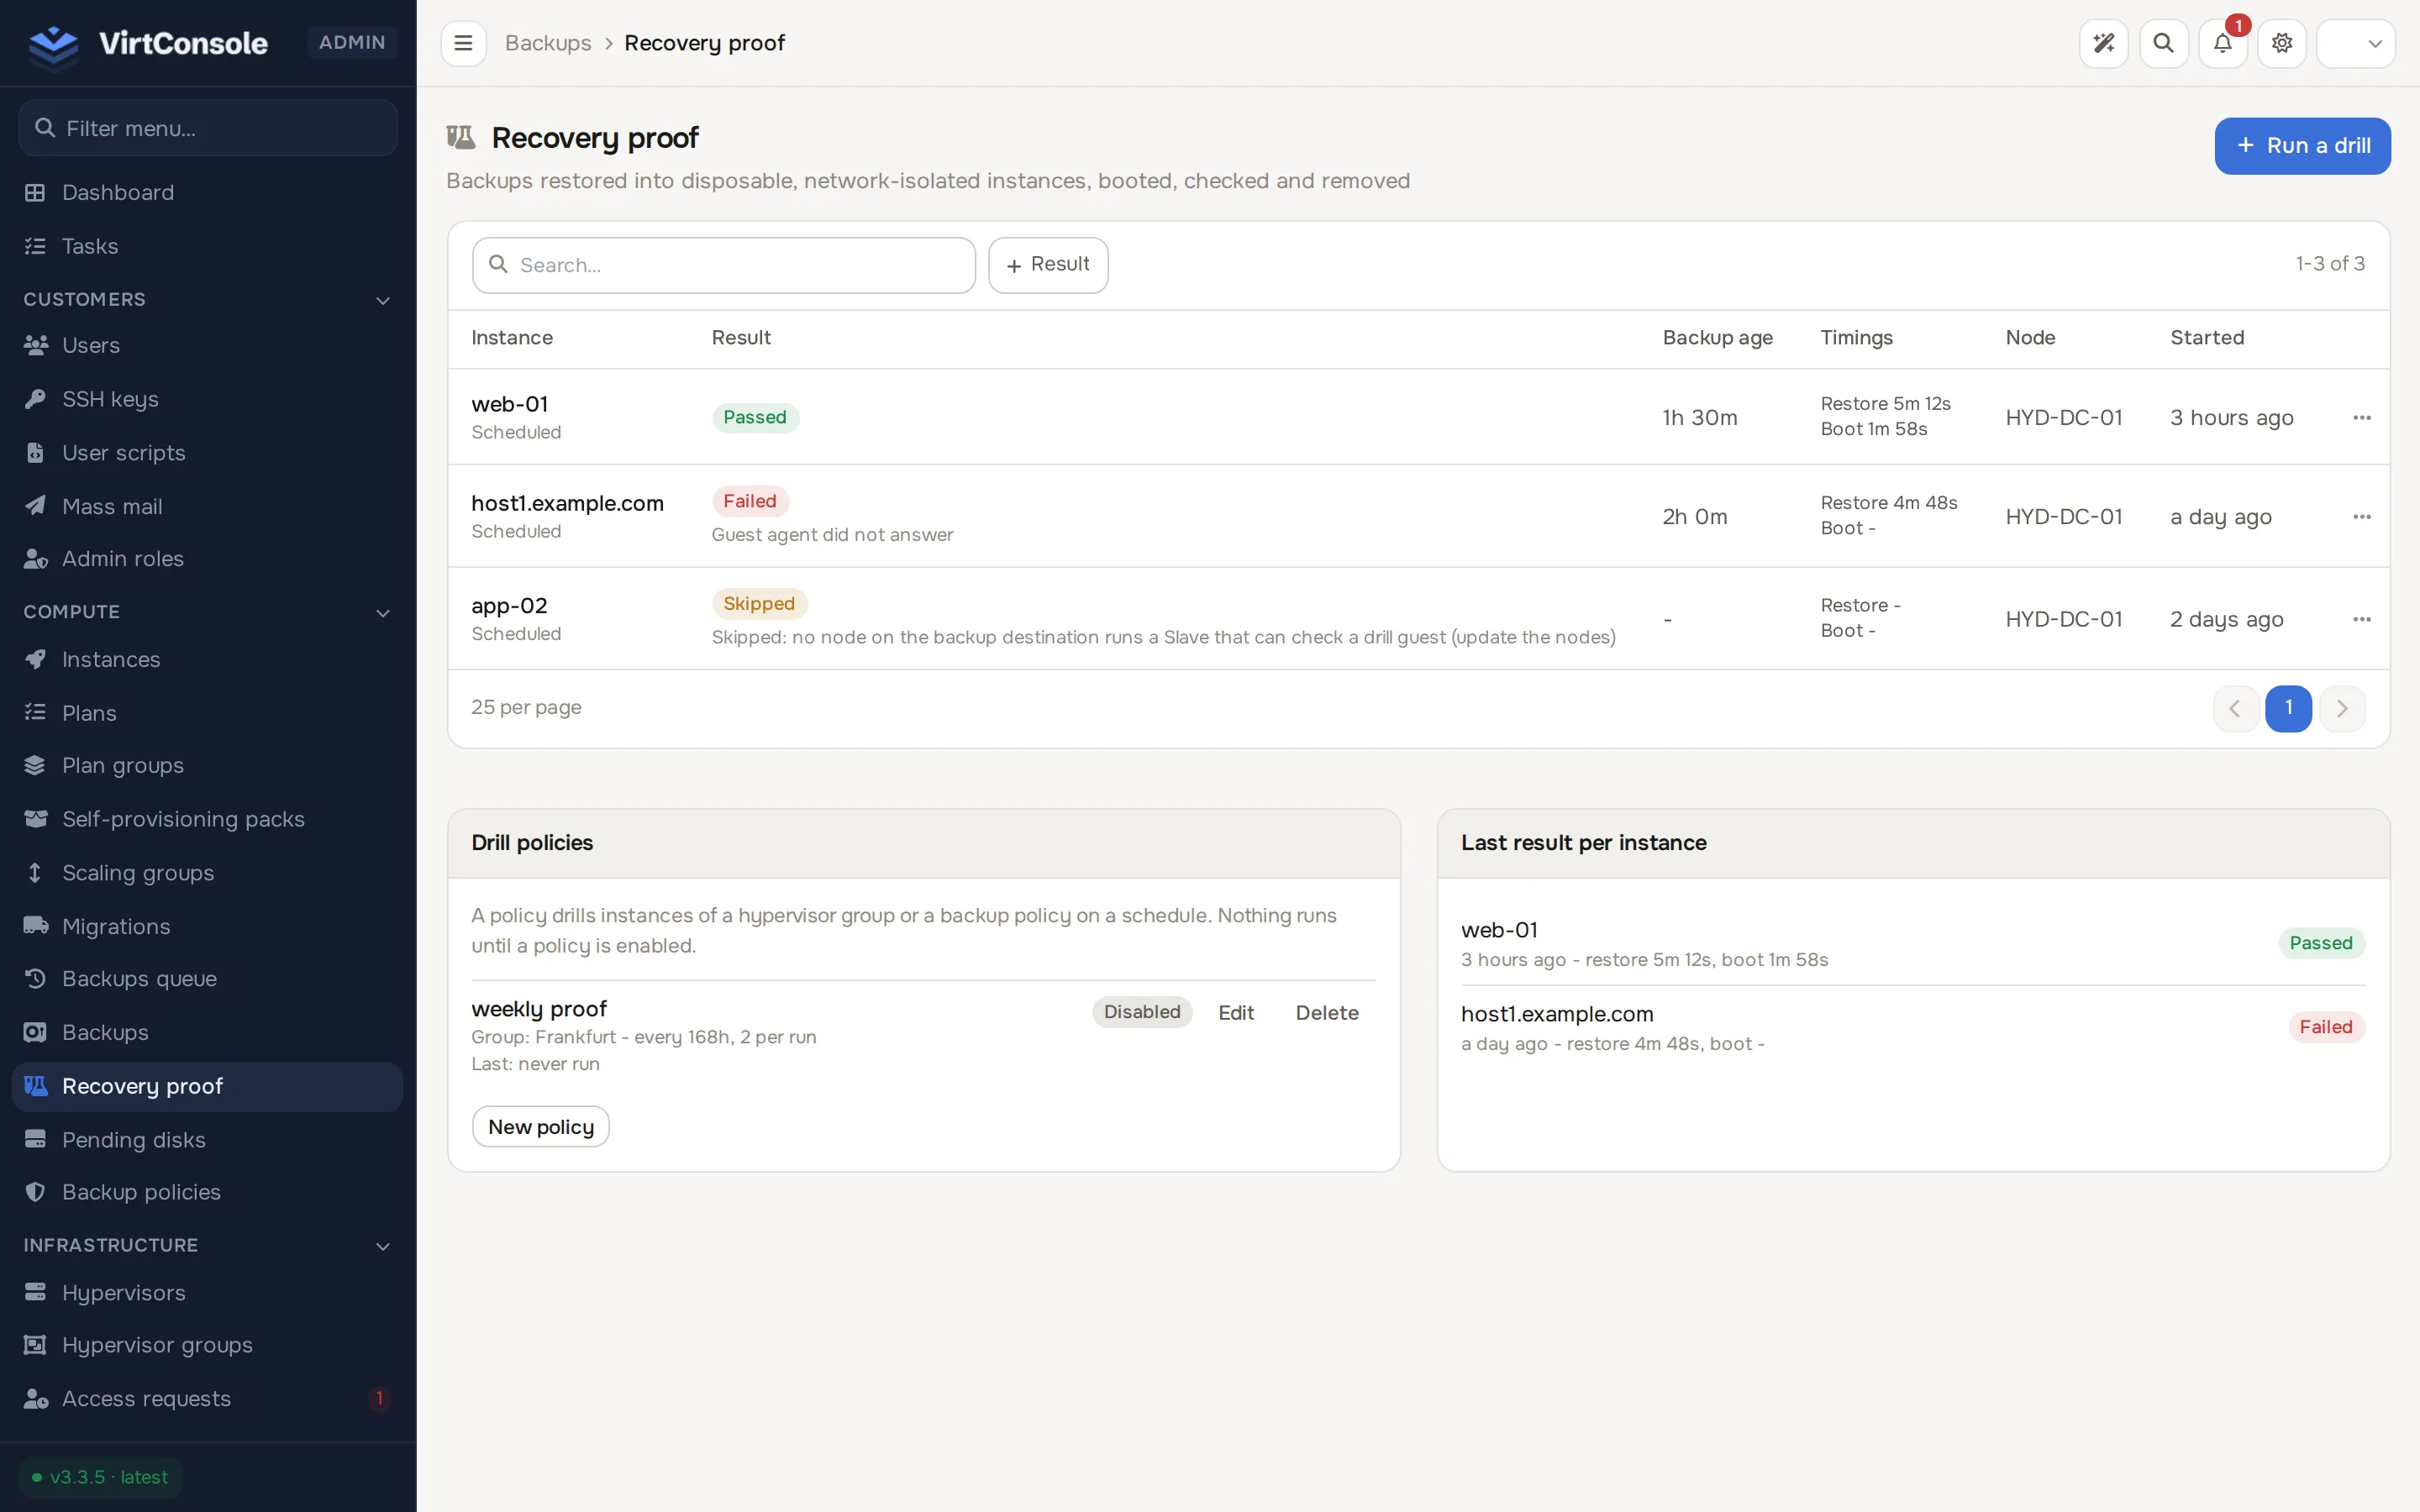Open the settings gear in the top bar

2282,43
